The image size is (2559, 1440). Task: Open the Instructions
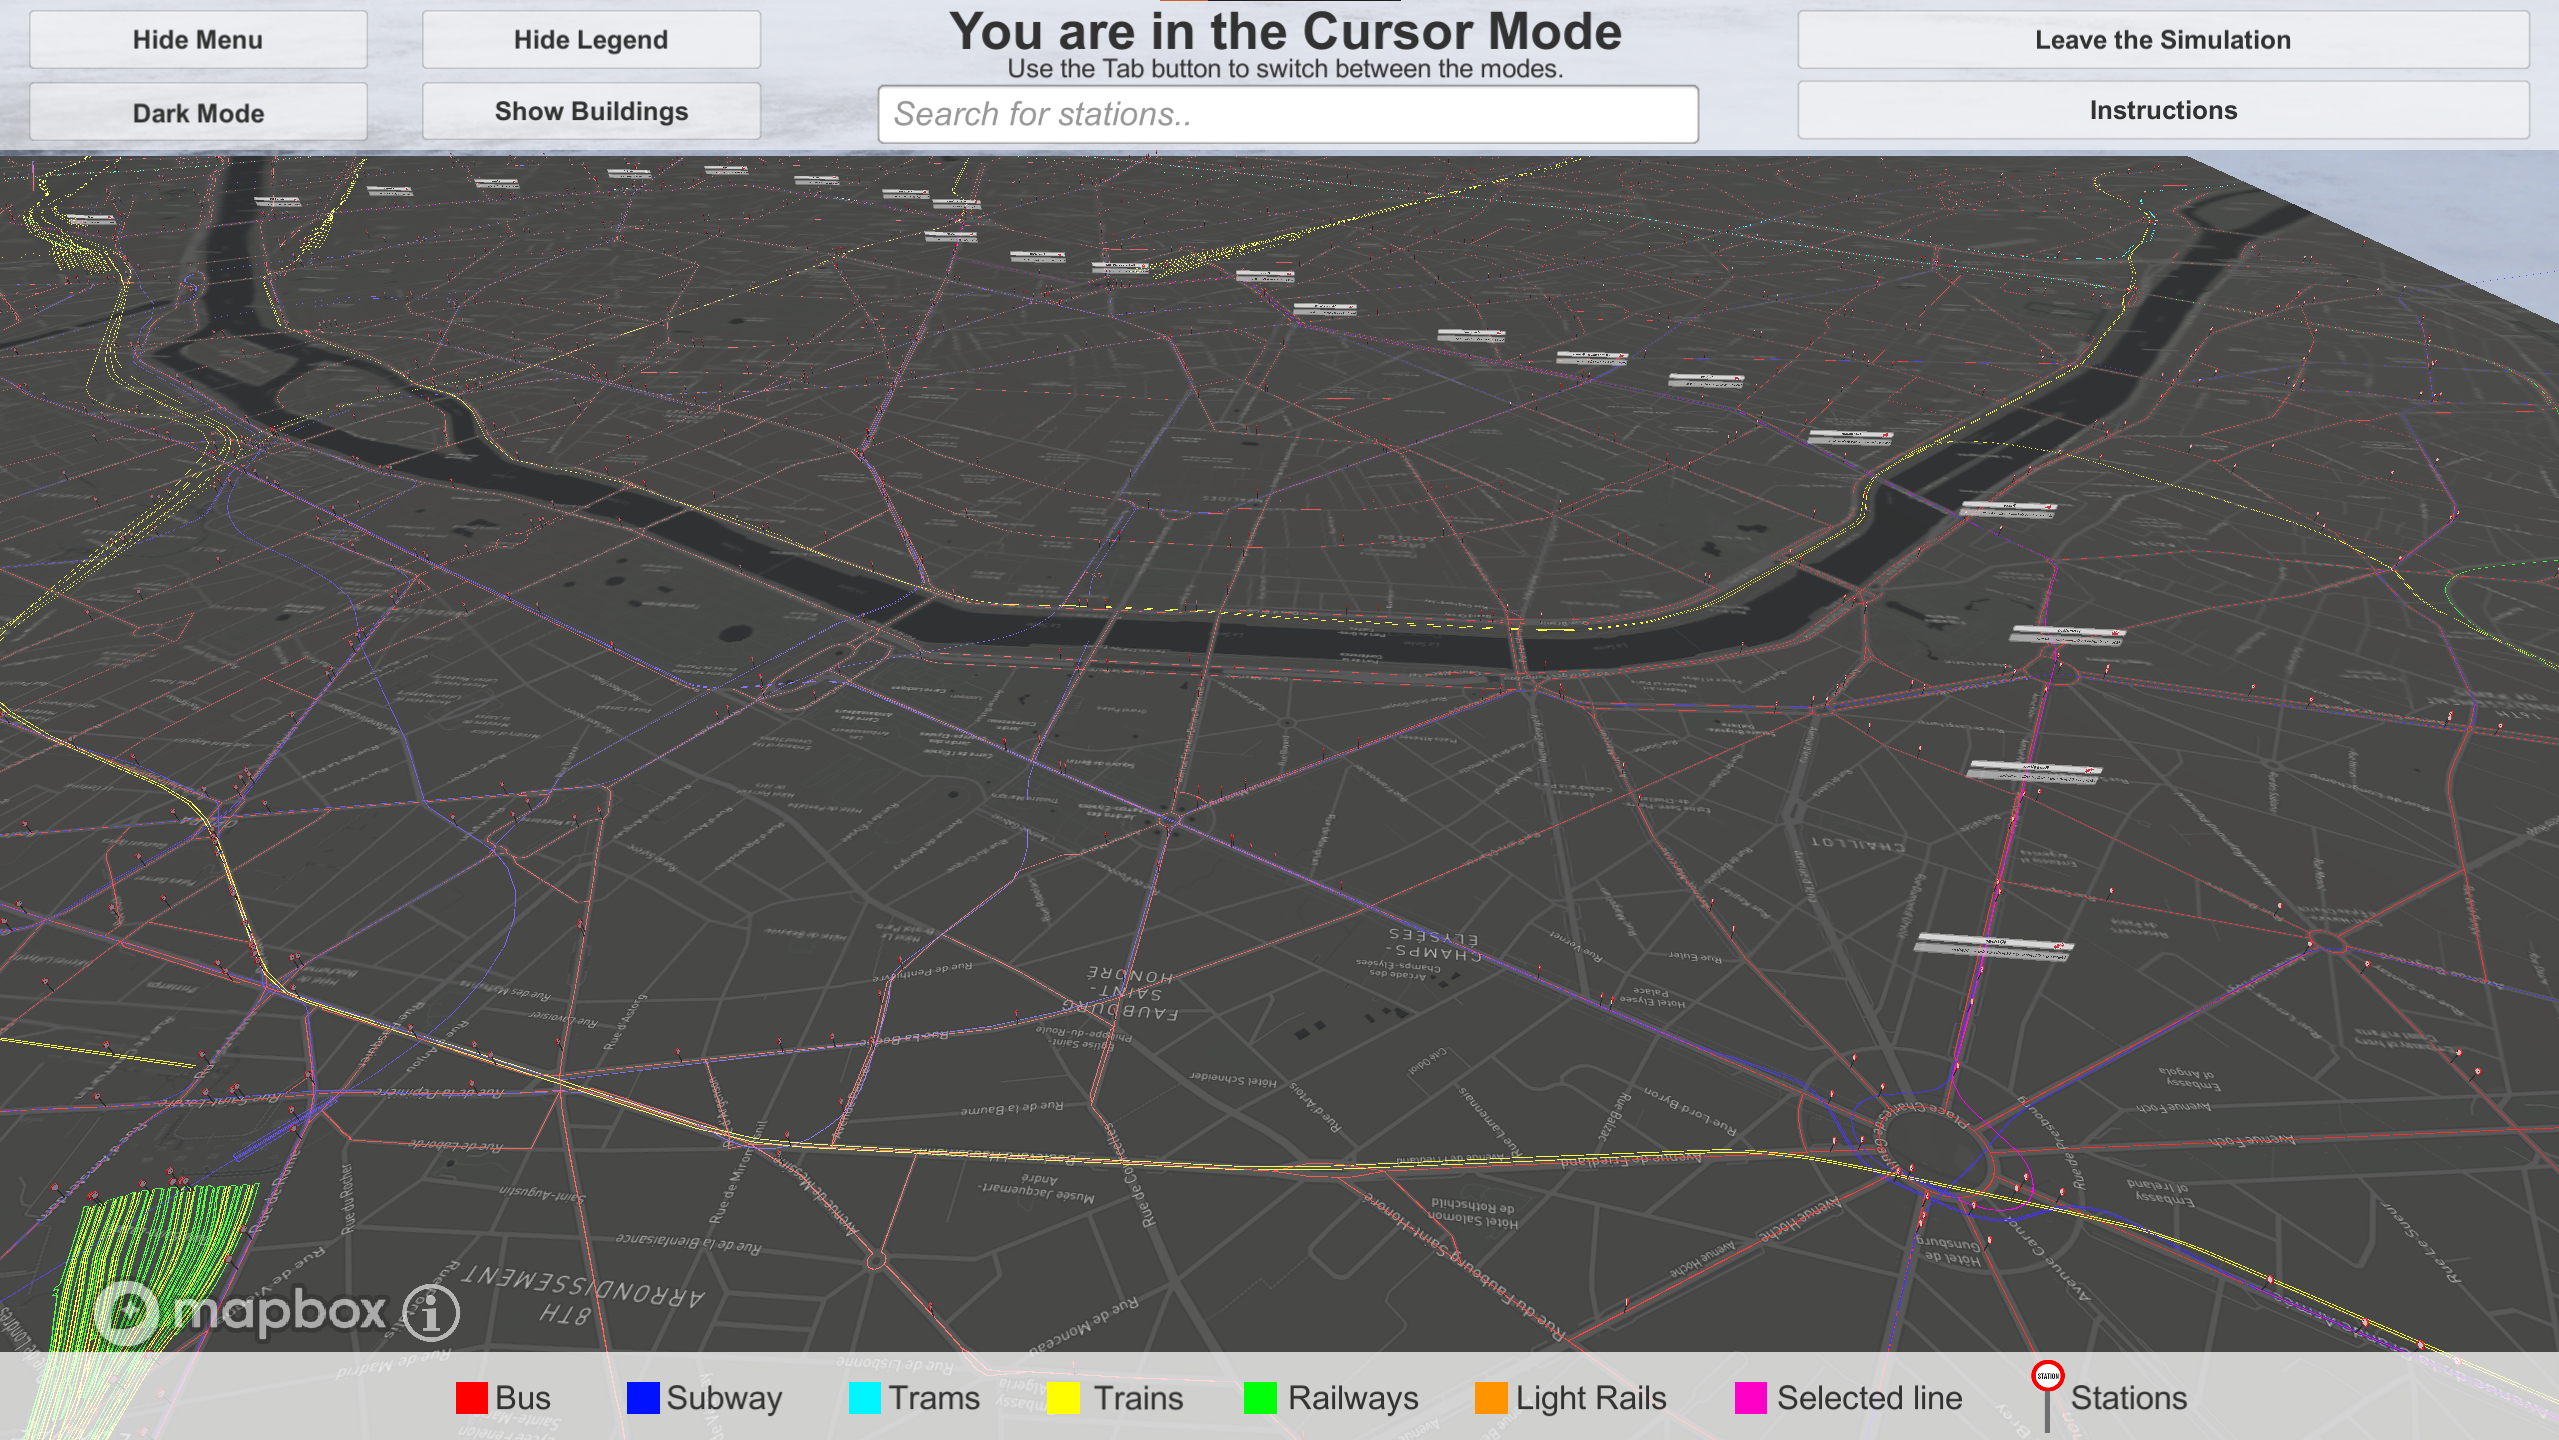[2162, 110]
